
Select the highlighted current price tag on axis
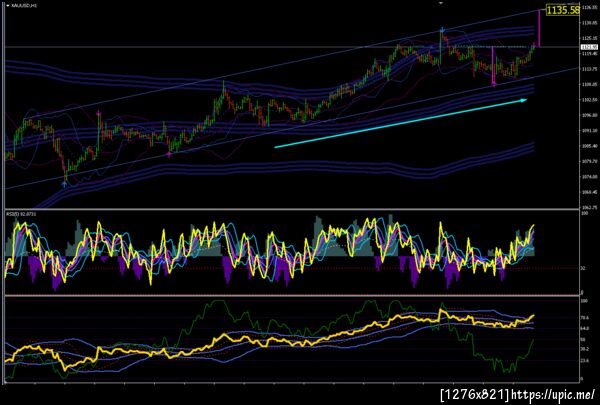tap(589, 47)
